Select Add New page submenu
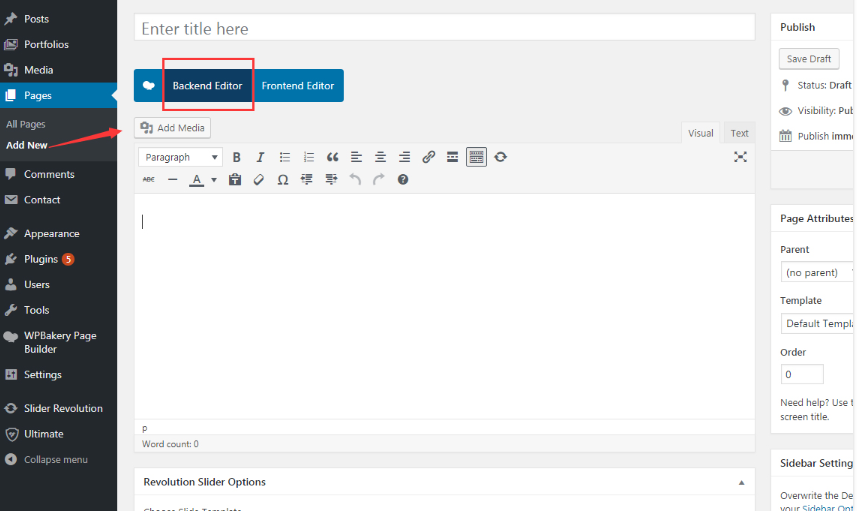Viewport: 859px width, 511px height. click(x=26, y=145)
